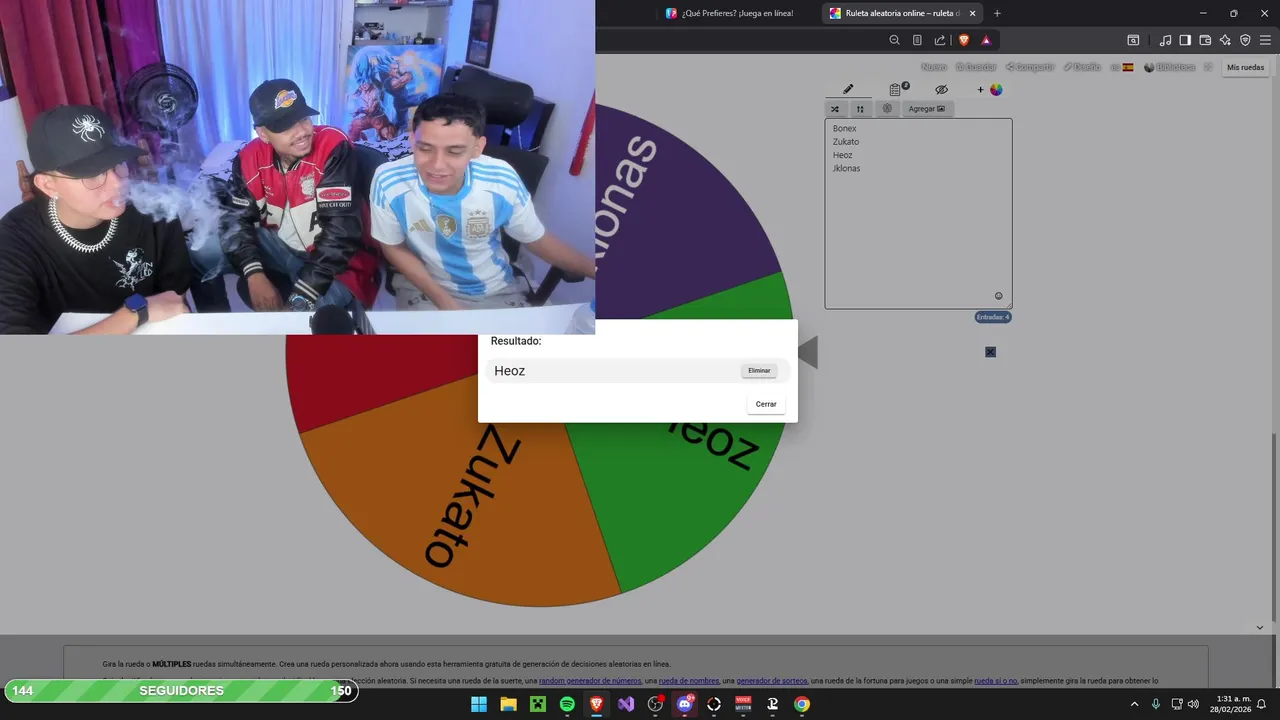The width and height of the screenshot is (1280, 720).
Task: Open the tab search icon
Action: pyautogui.click(x=1133, y=40)
